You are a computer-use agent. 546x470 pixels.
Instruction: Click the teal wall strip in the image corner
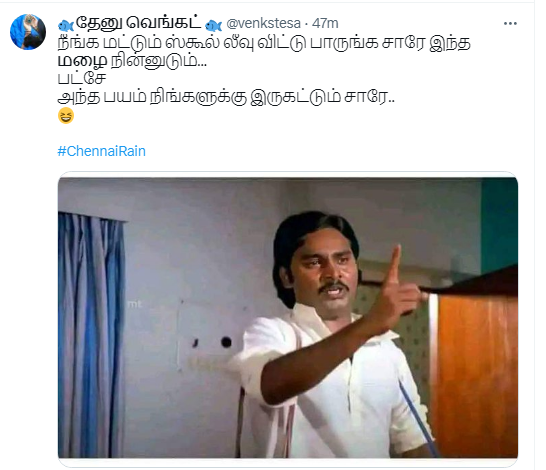[x=499, y=225]
